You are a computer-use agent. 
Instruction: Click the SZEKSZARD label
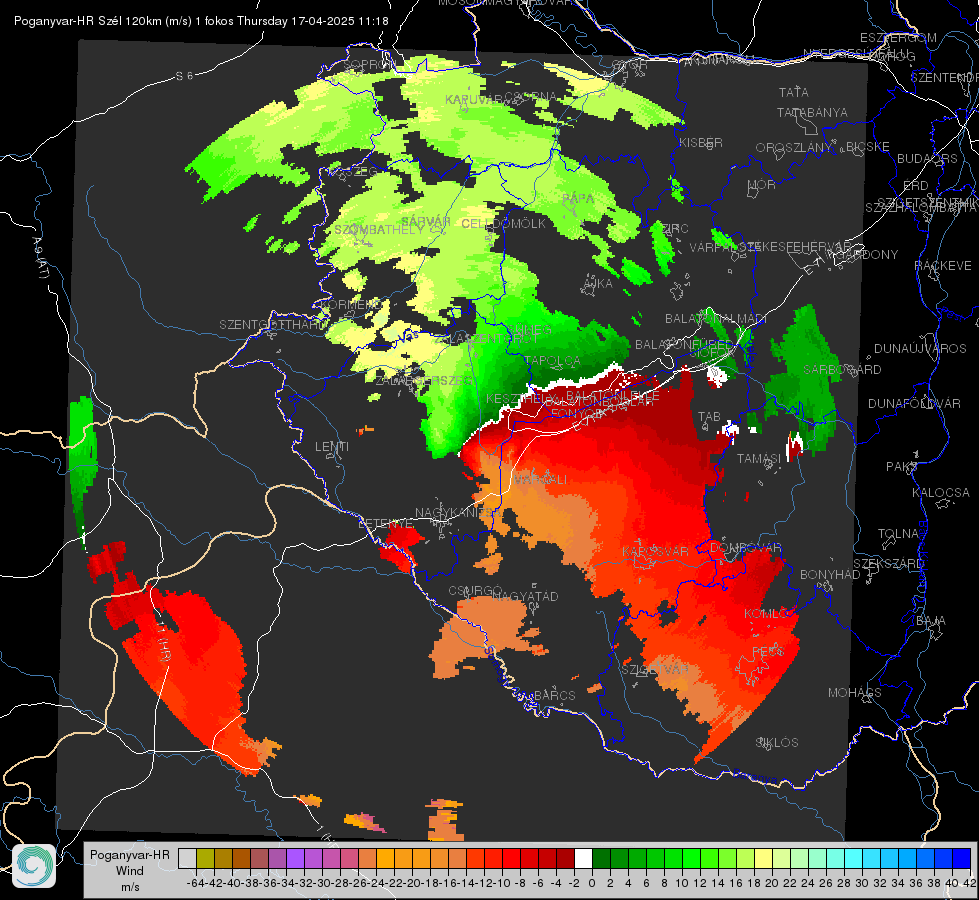point(888,564)
